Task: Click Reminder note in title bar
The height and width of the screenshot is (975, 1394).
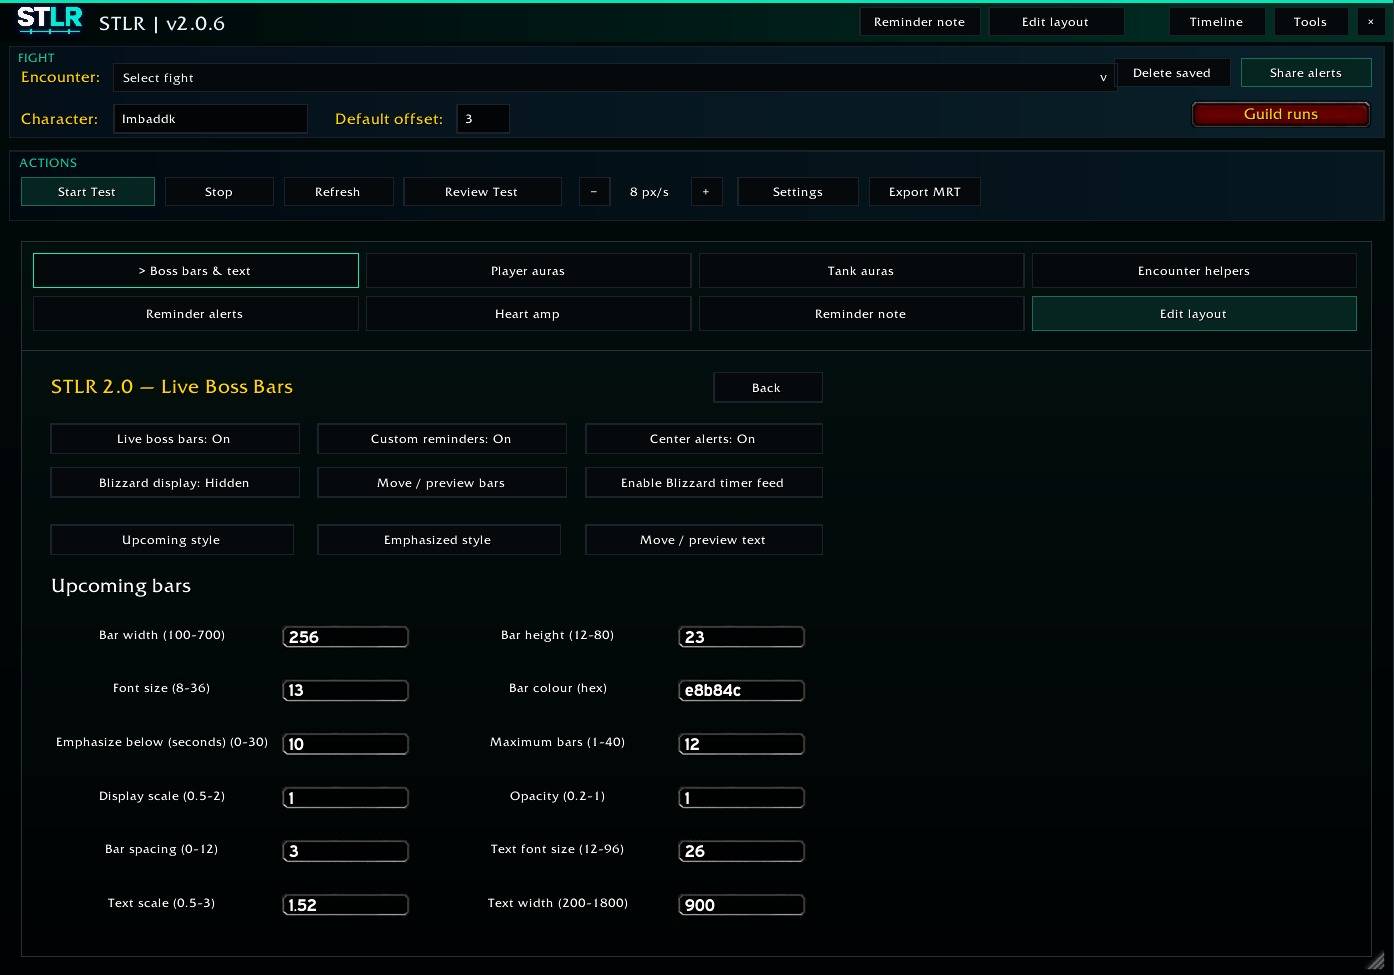Action: click(920, 22)
